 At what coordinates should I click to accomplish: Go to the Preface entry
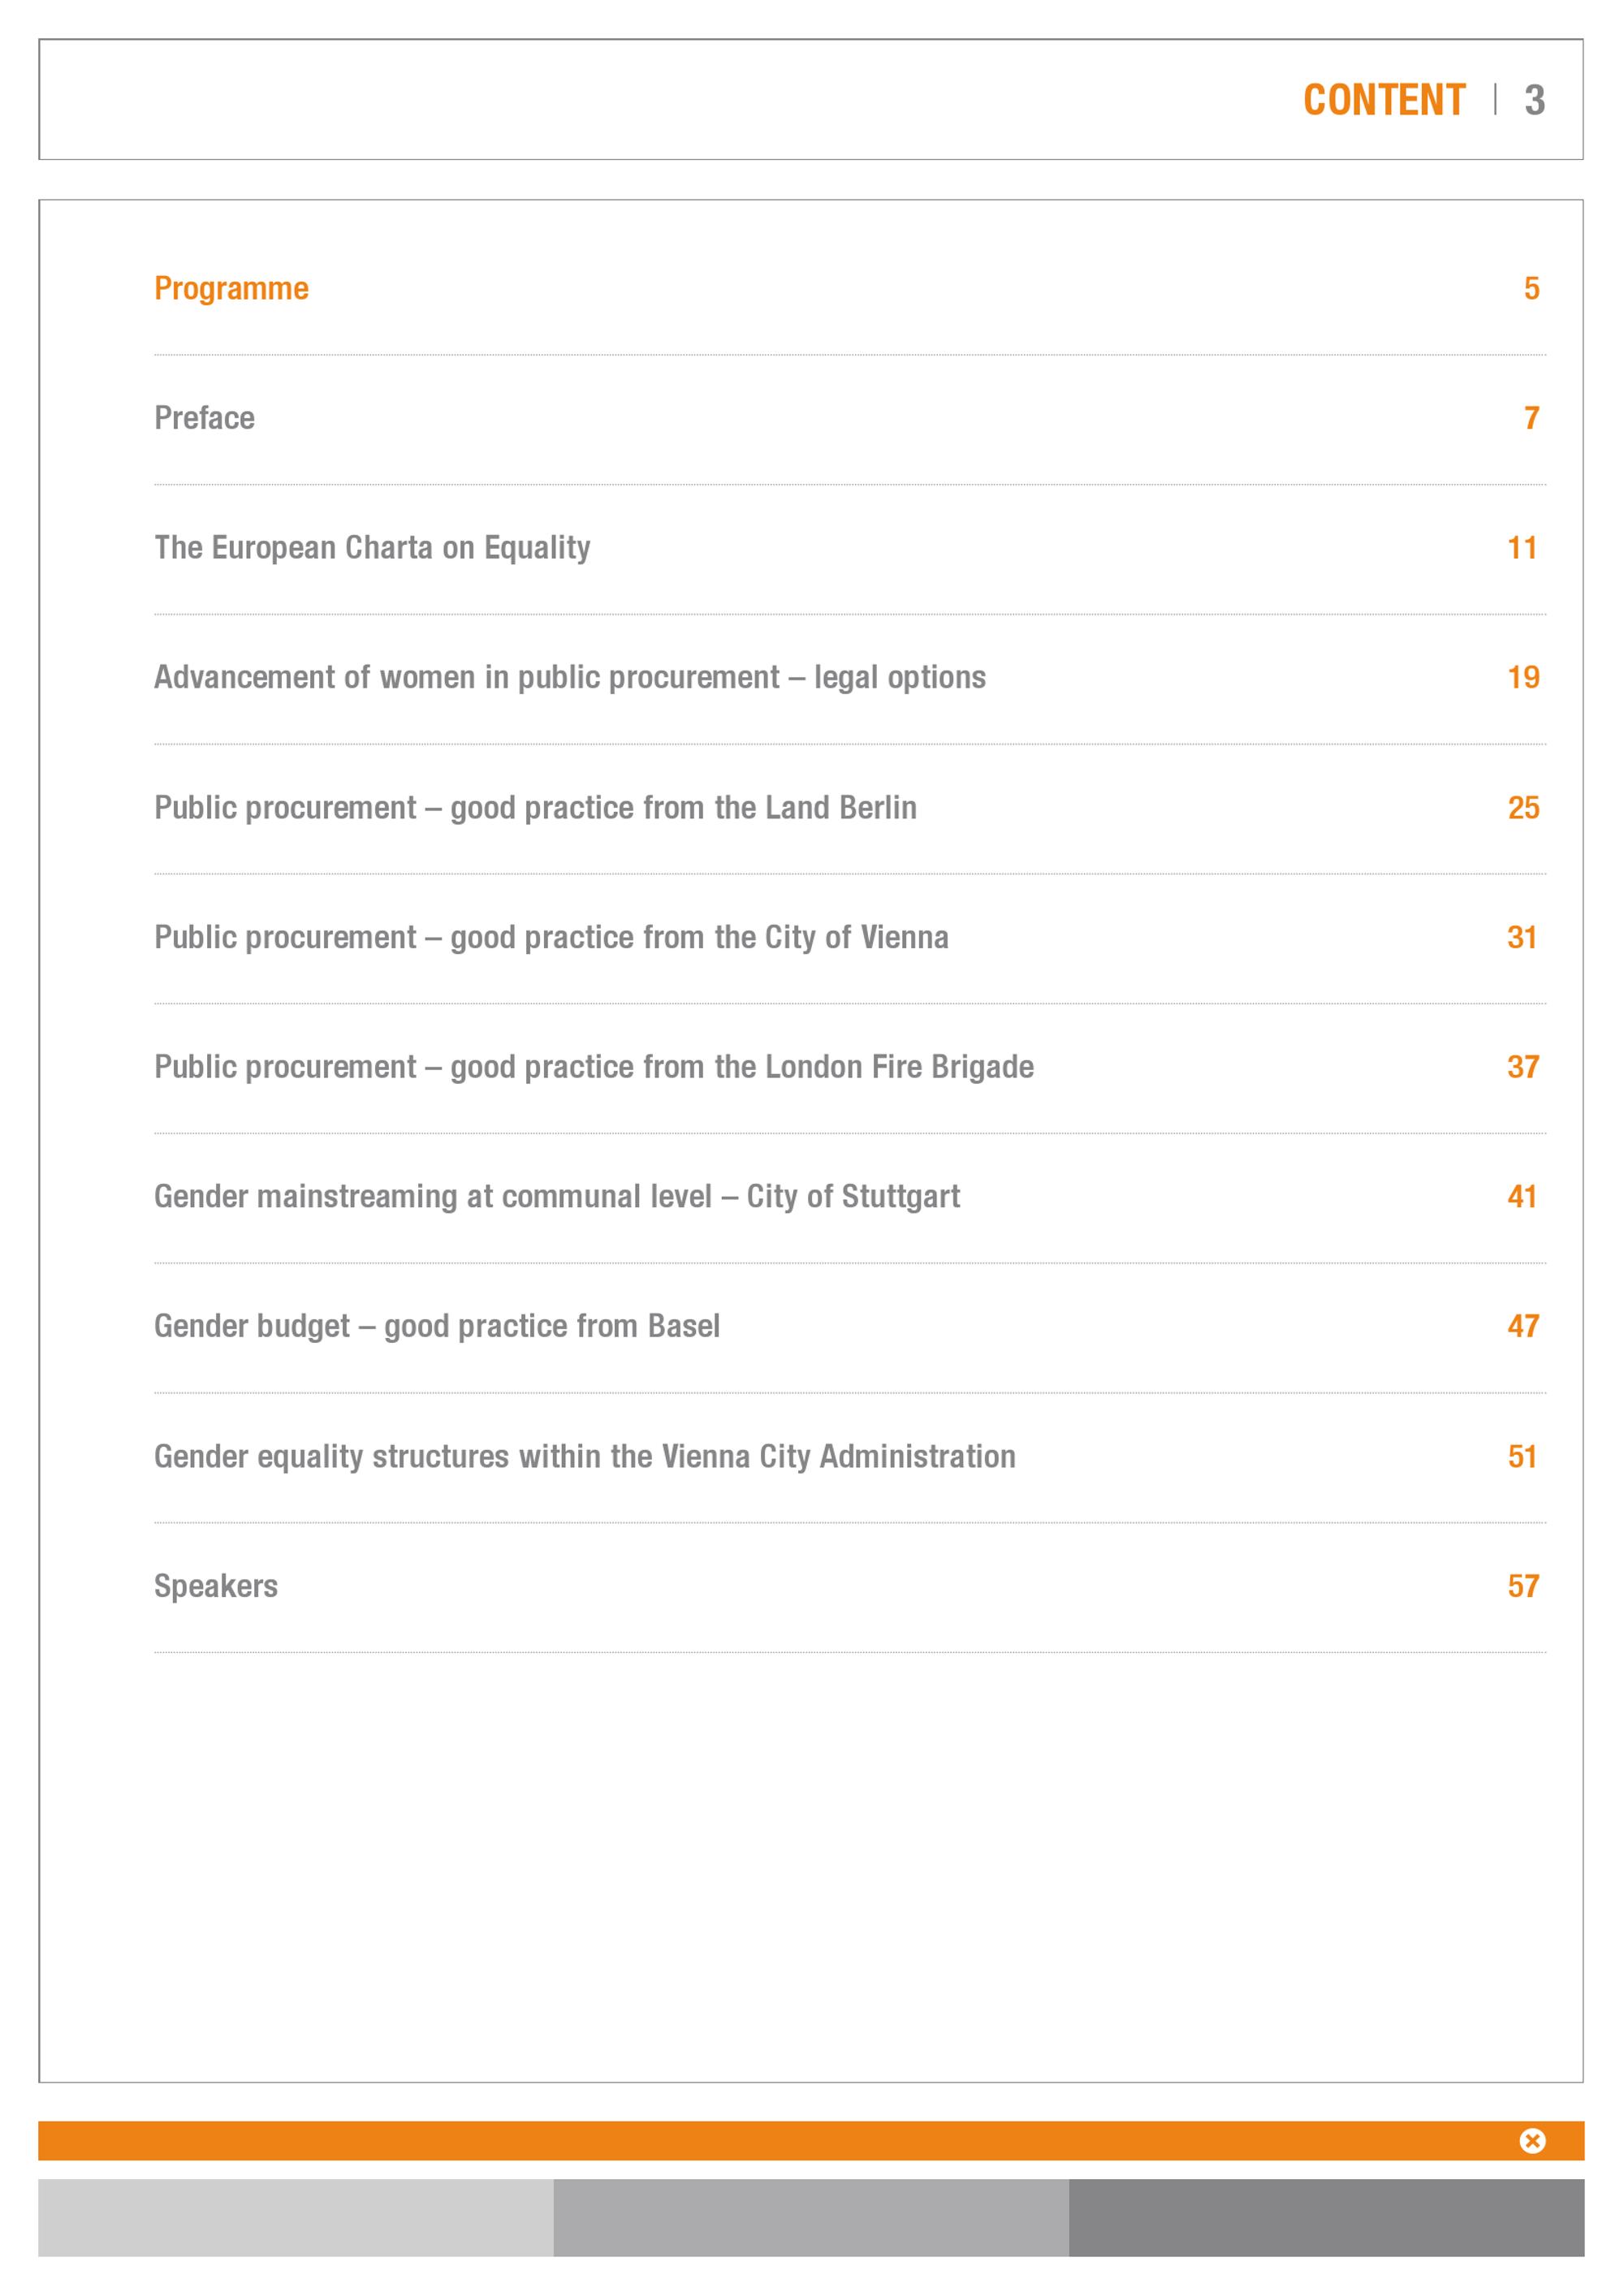click(x=204, y=418)
